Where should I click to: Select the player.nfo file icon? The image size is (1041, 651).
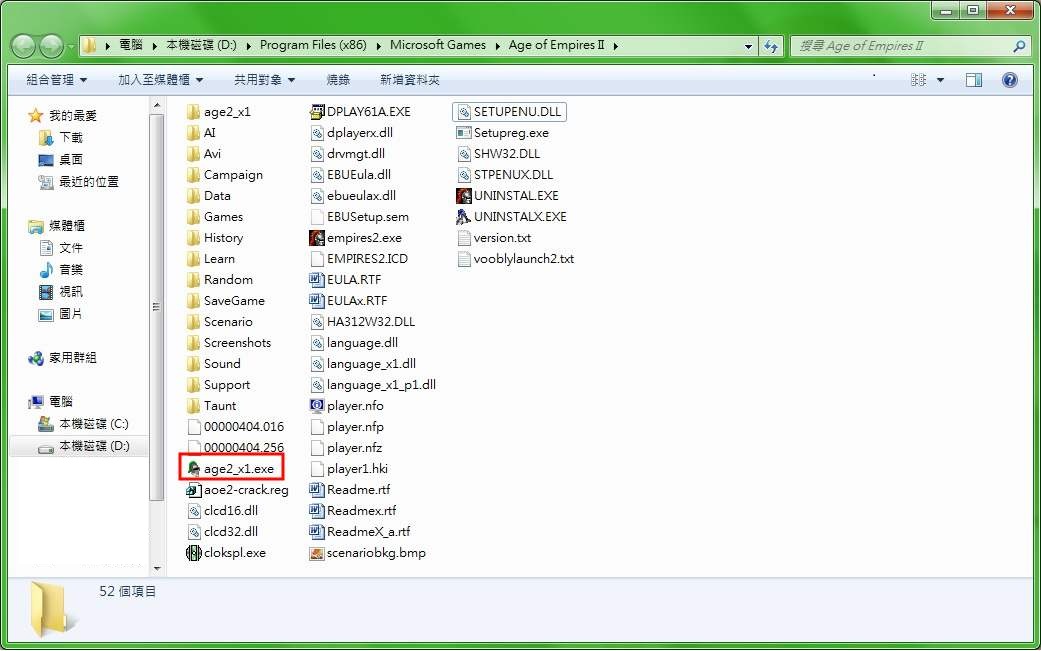(x=317, y=405)
